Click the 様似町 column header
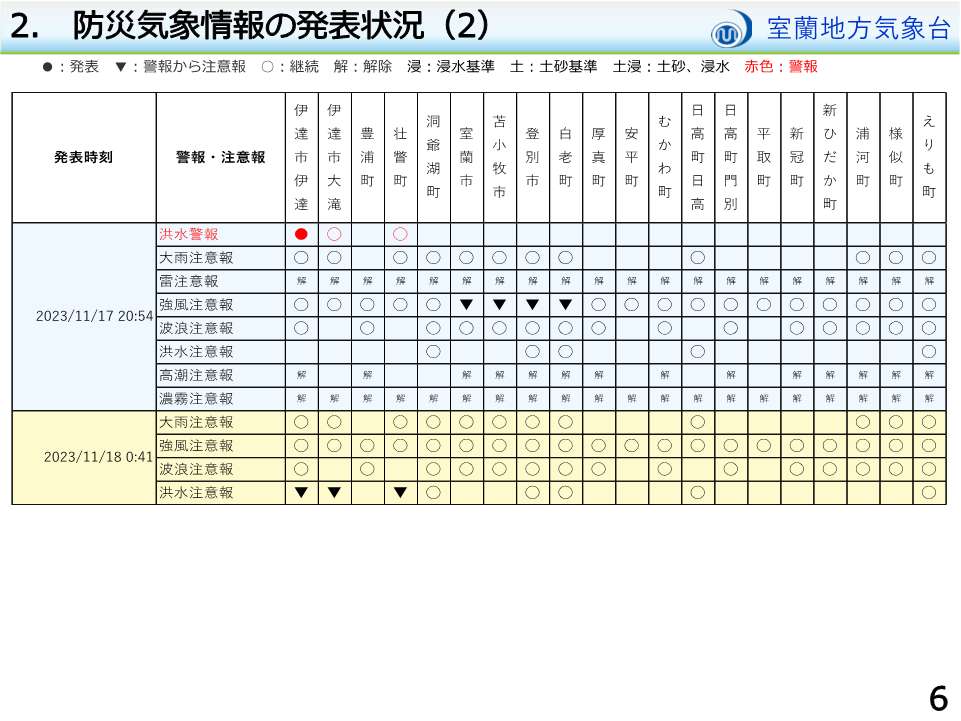Screen dimensions: 961x721 pos(896,157)
